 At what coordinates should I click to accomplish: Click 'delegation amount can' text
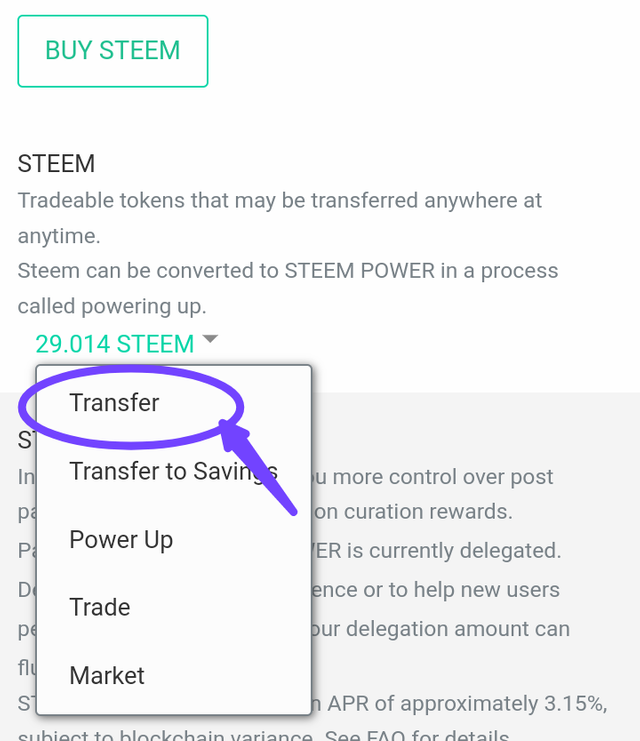click(x=448, y=630)
